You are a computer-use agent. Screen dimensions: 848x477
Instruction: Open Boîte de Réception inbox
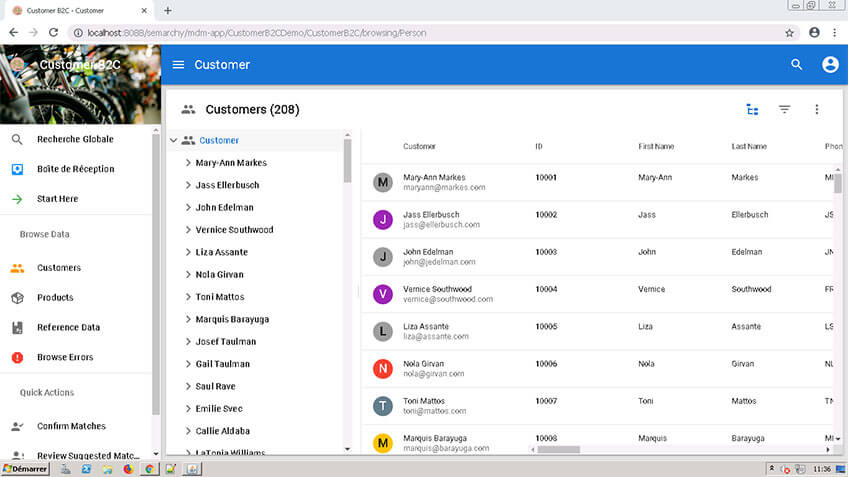coord(75,169)
